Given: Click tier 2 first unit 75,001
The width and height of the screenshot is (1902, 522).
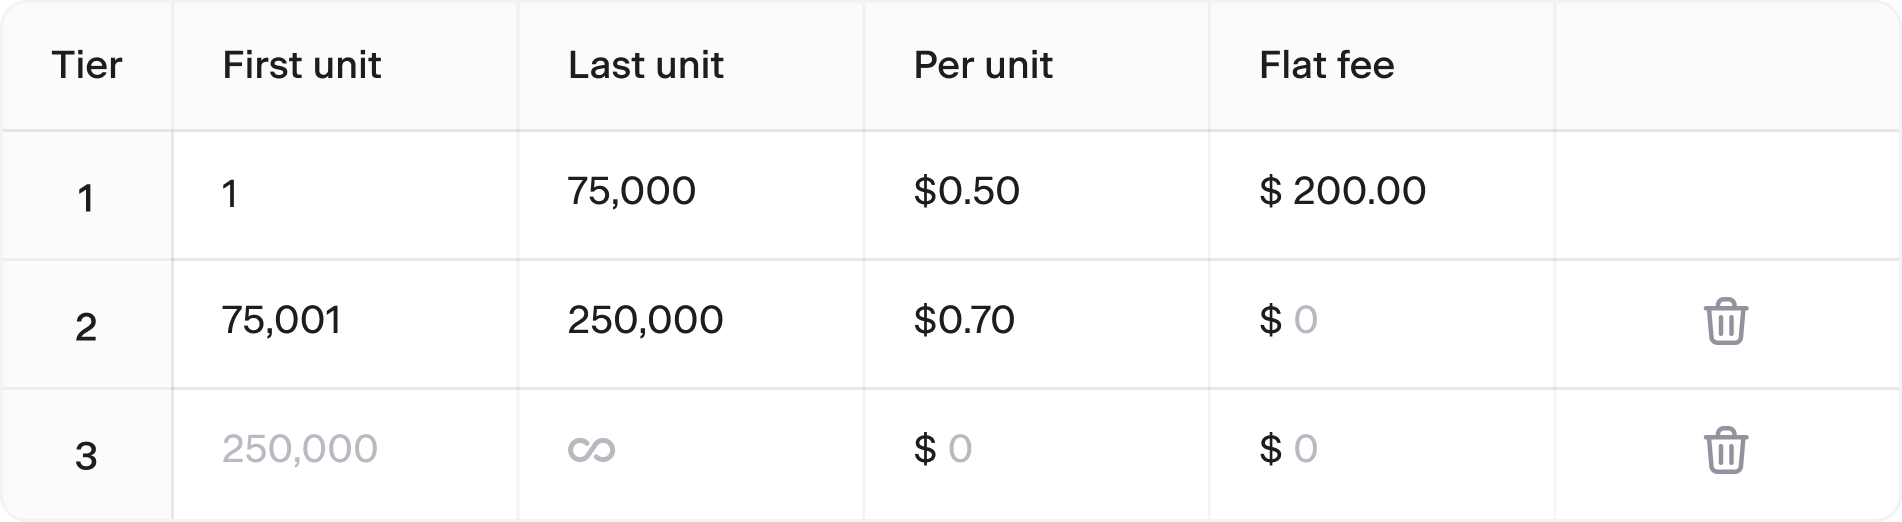Looking at the screenshot, I should pyautogui.click(x=281, y=320).
